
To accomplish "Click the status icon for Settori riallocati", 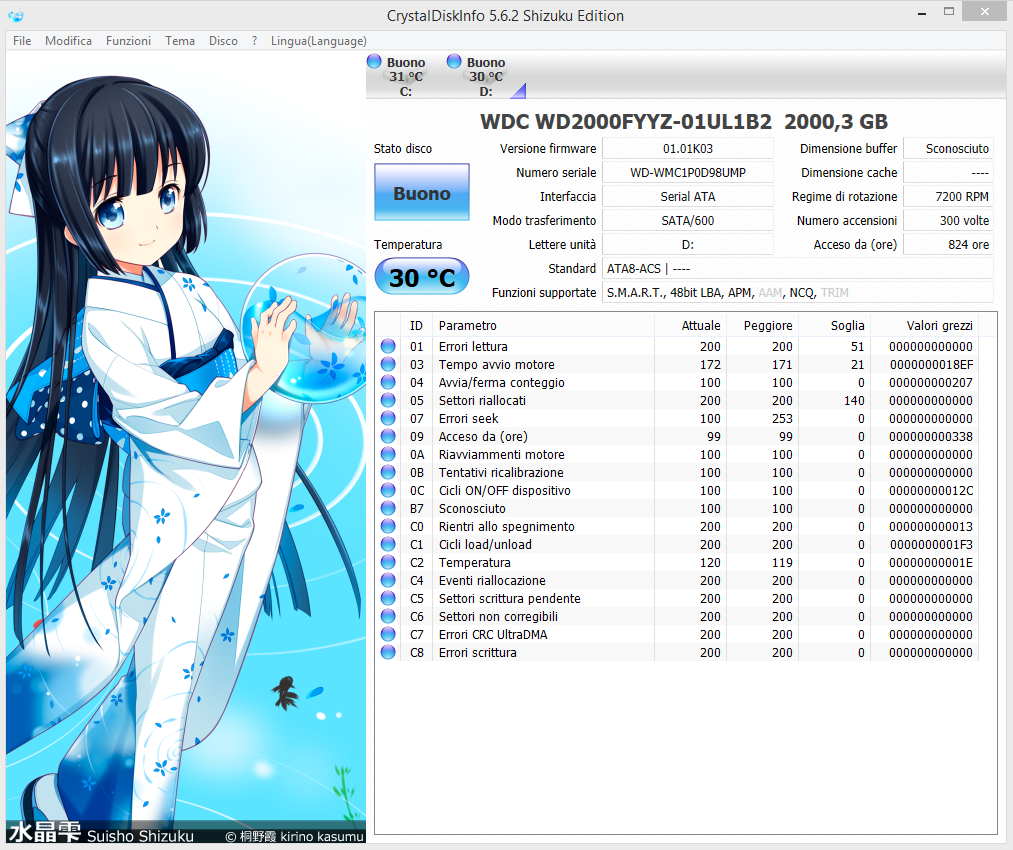I will pyautogui.click(x=388, y=400).
